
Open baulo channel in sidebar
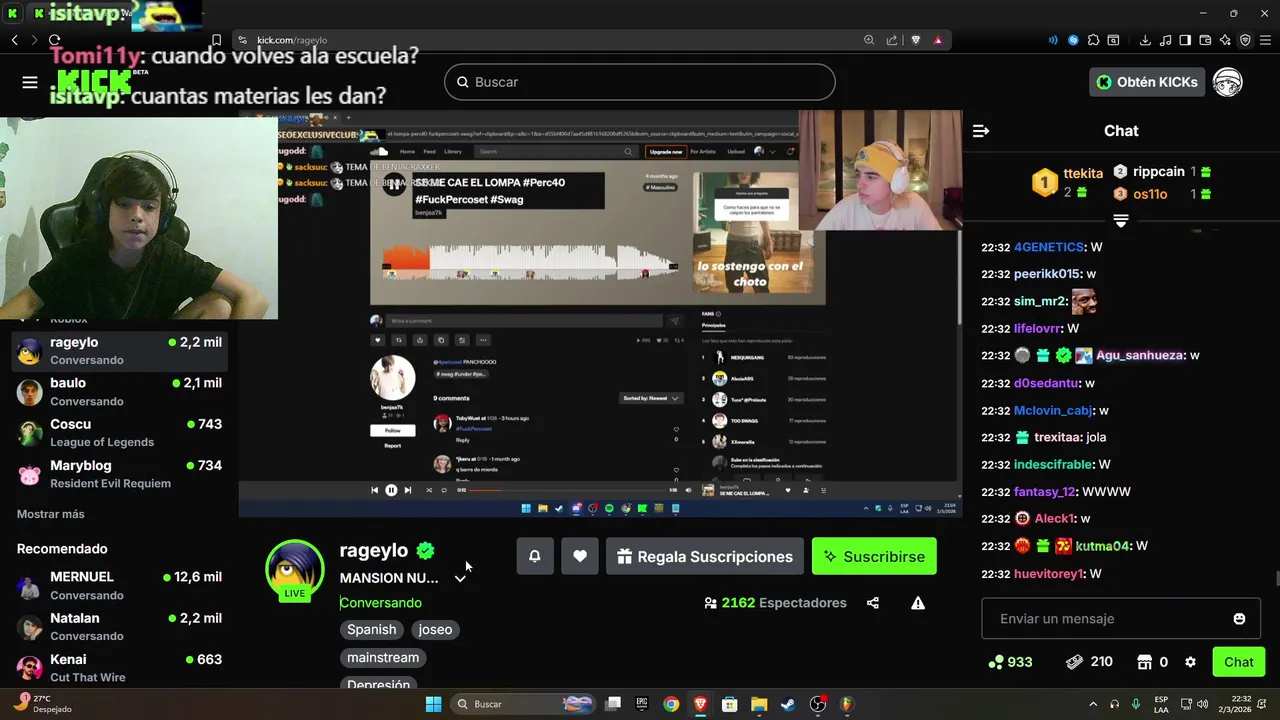tap(120, 392)
